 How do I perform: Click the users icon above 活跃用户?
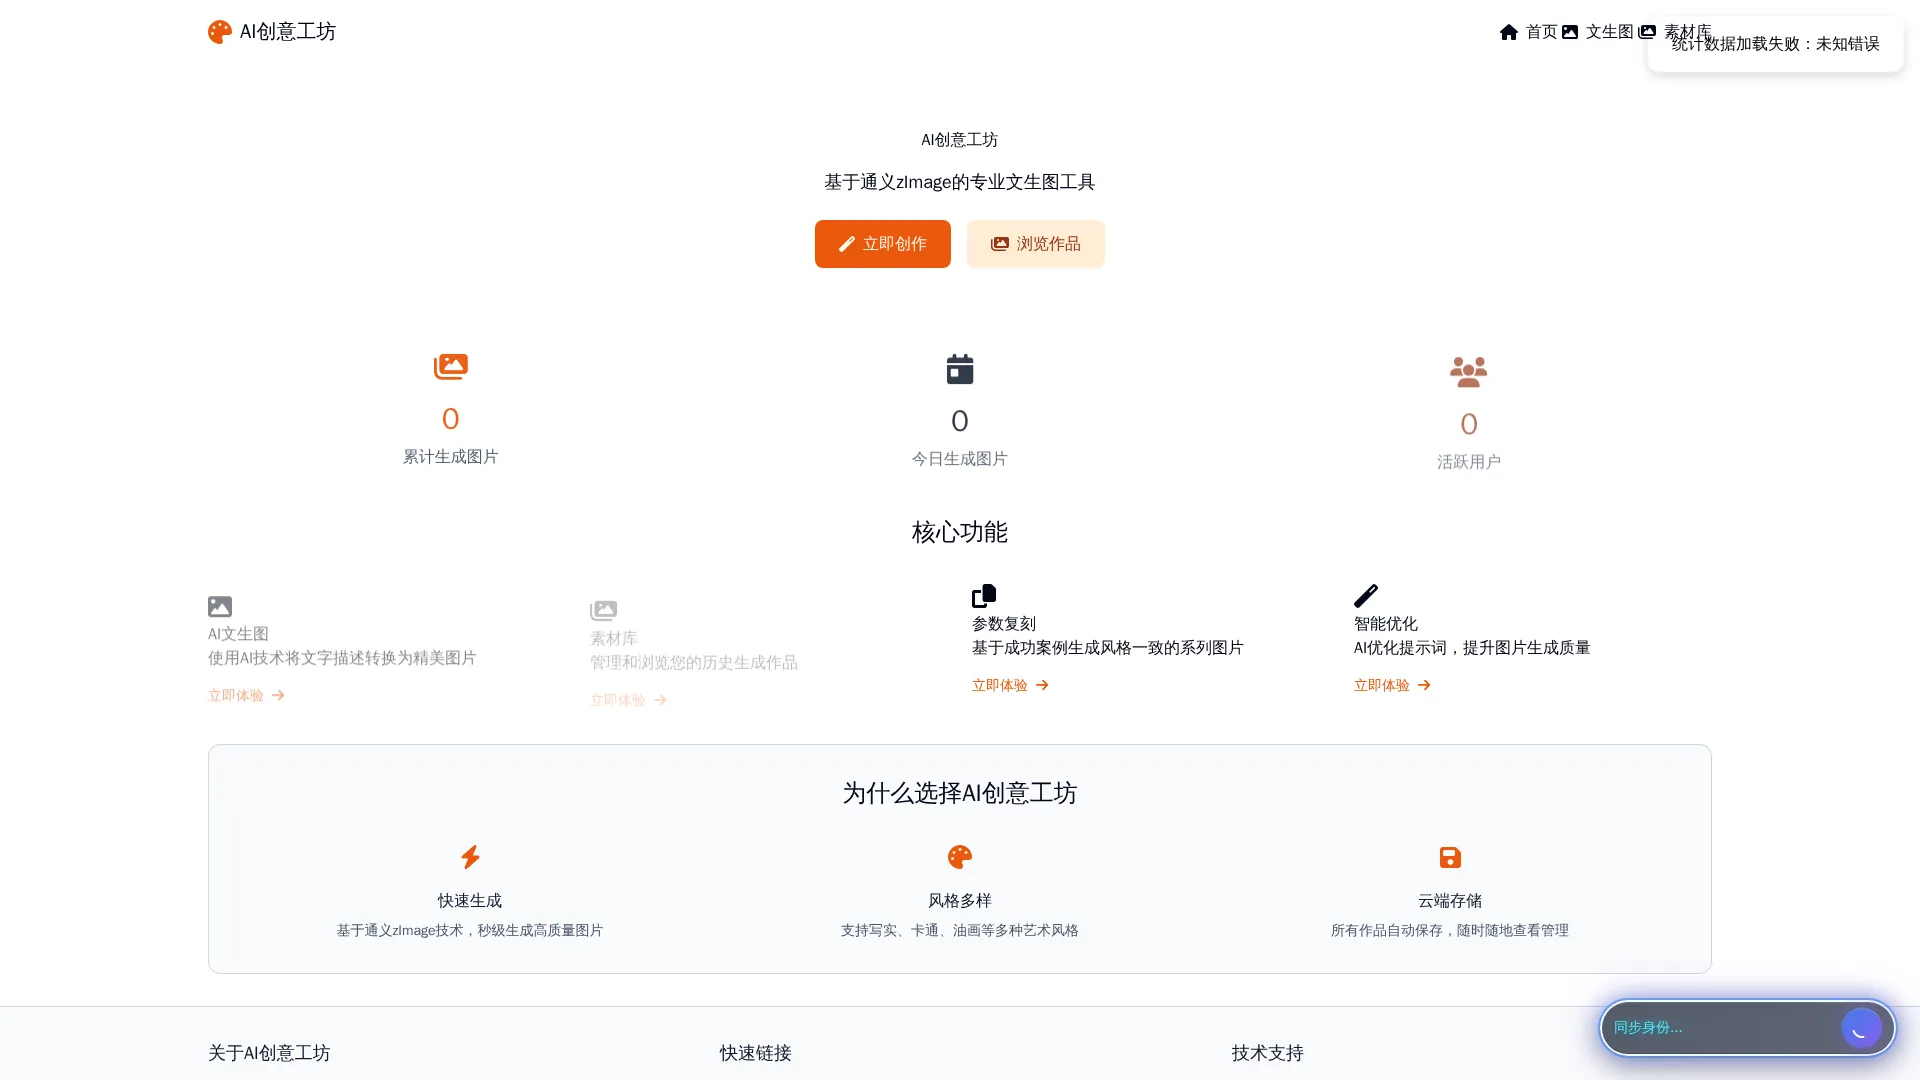1468,371
